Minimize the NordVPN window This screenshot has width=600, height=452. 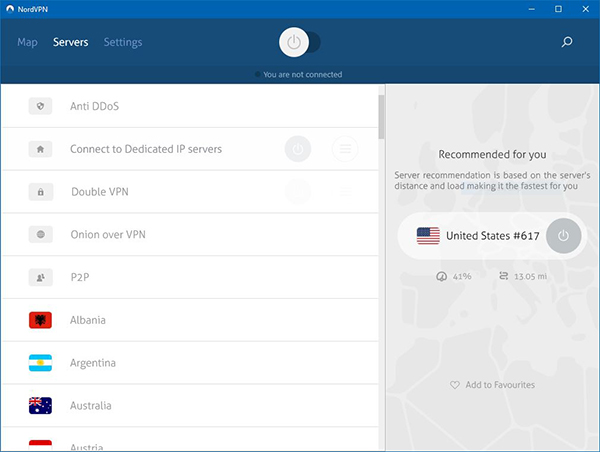[x=532, y=9]
